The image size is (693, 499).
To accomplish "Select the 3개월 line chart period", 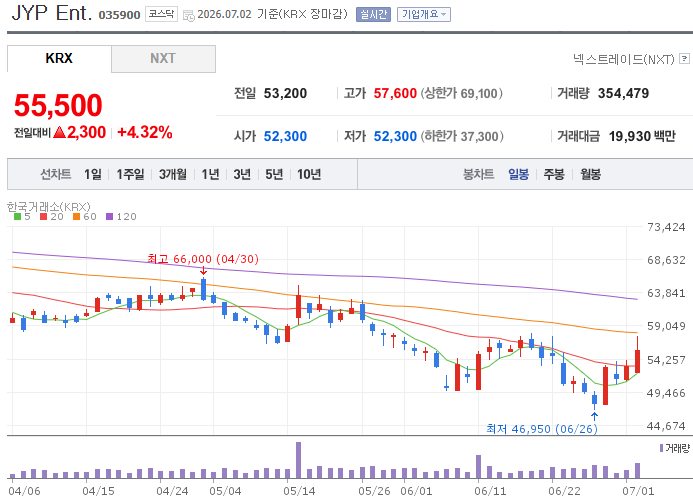I will [x=173, y=174].
